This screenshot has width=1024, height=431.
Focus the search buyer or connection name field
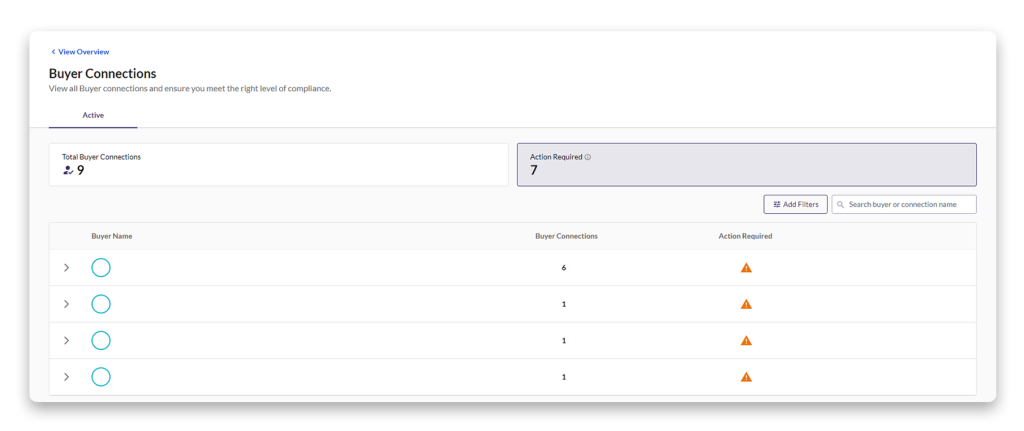904,204
